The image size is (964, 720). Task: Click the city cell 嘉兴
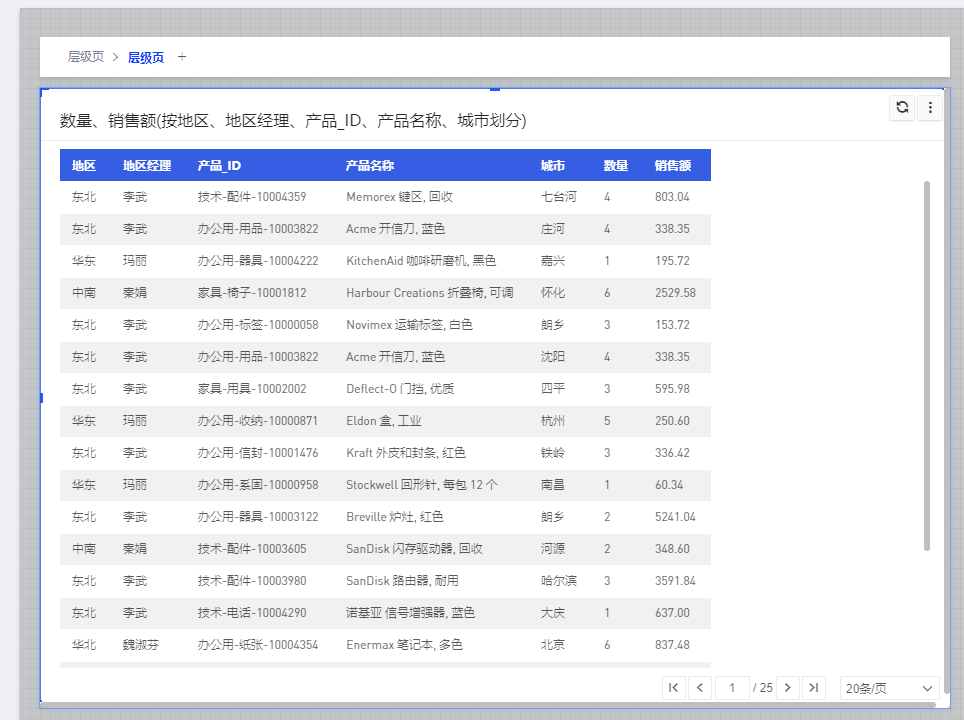point(553,261)
